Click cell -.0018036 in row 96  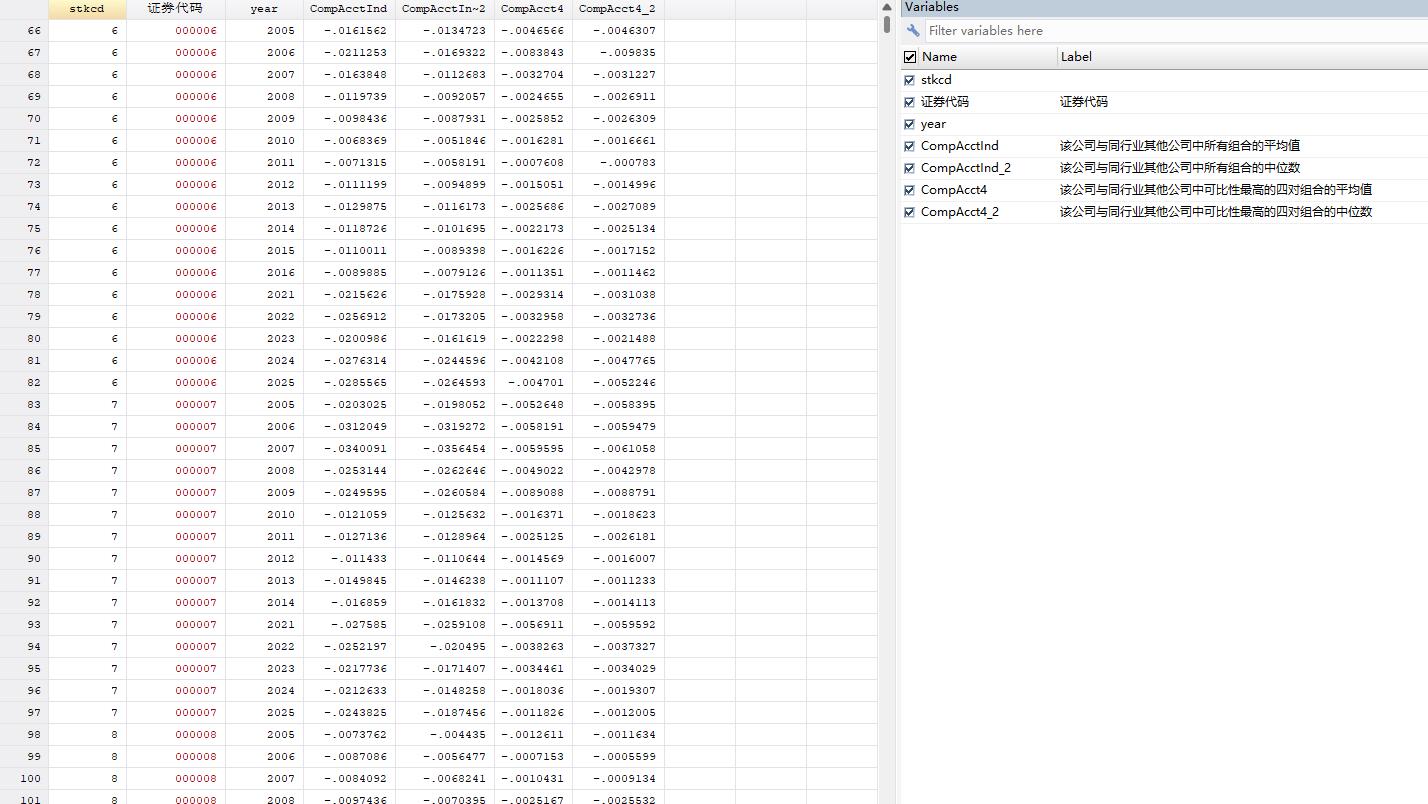533,691
